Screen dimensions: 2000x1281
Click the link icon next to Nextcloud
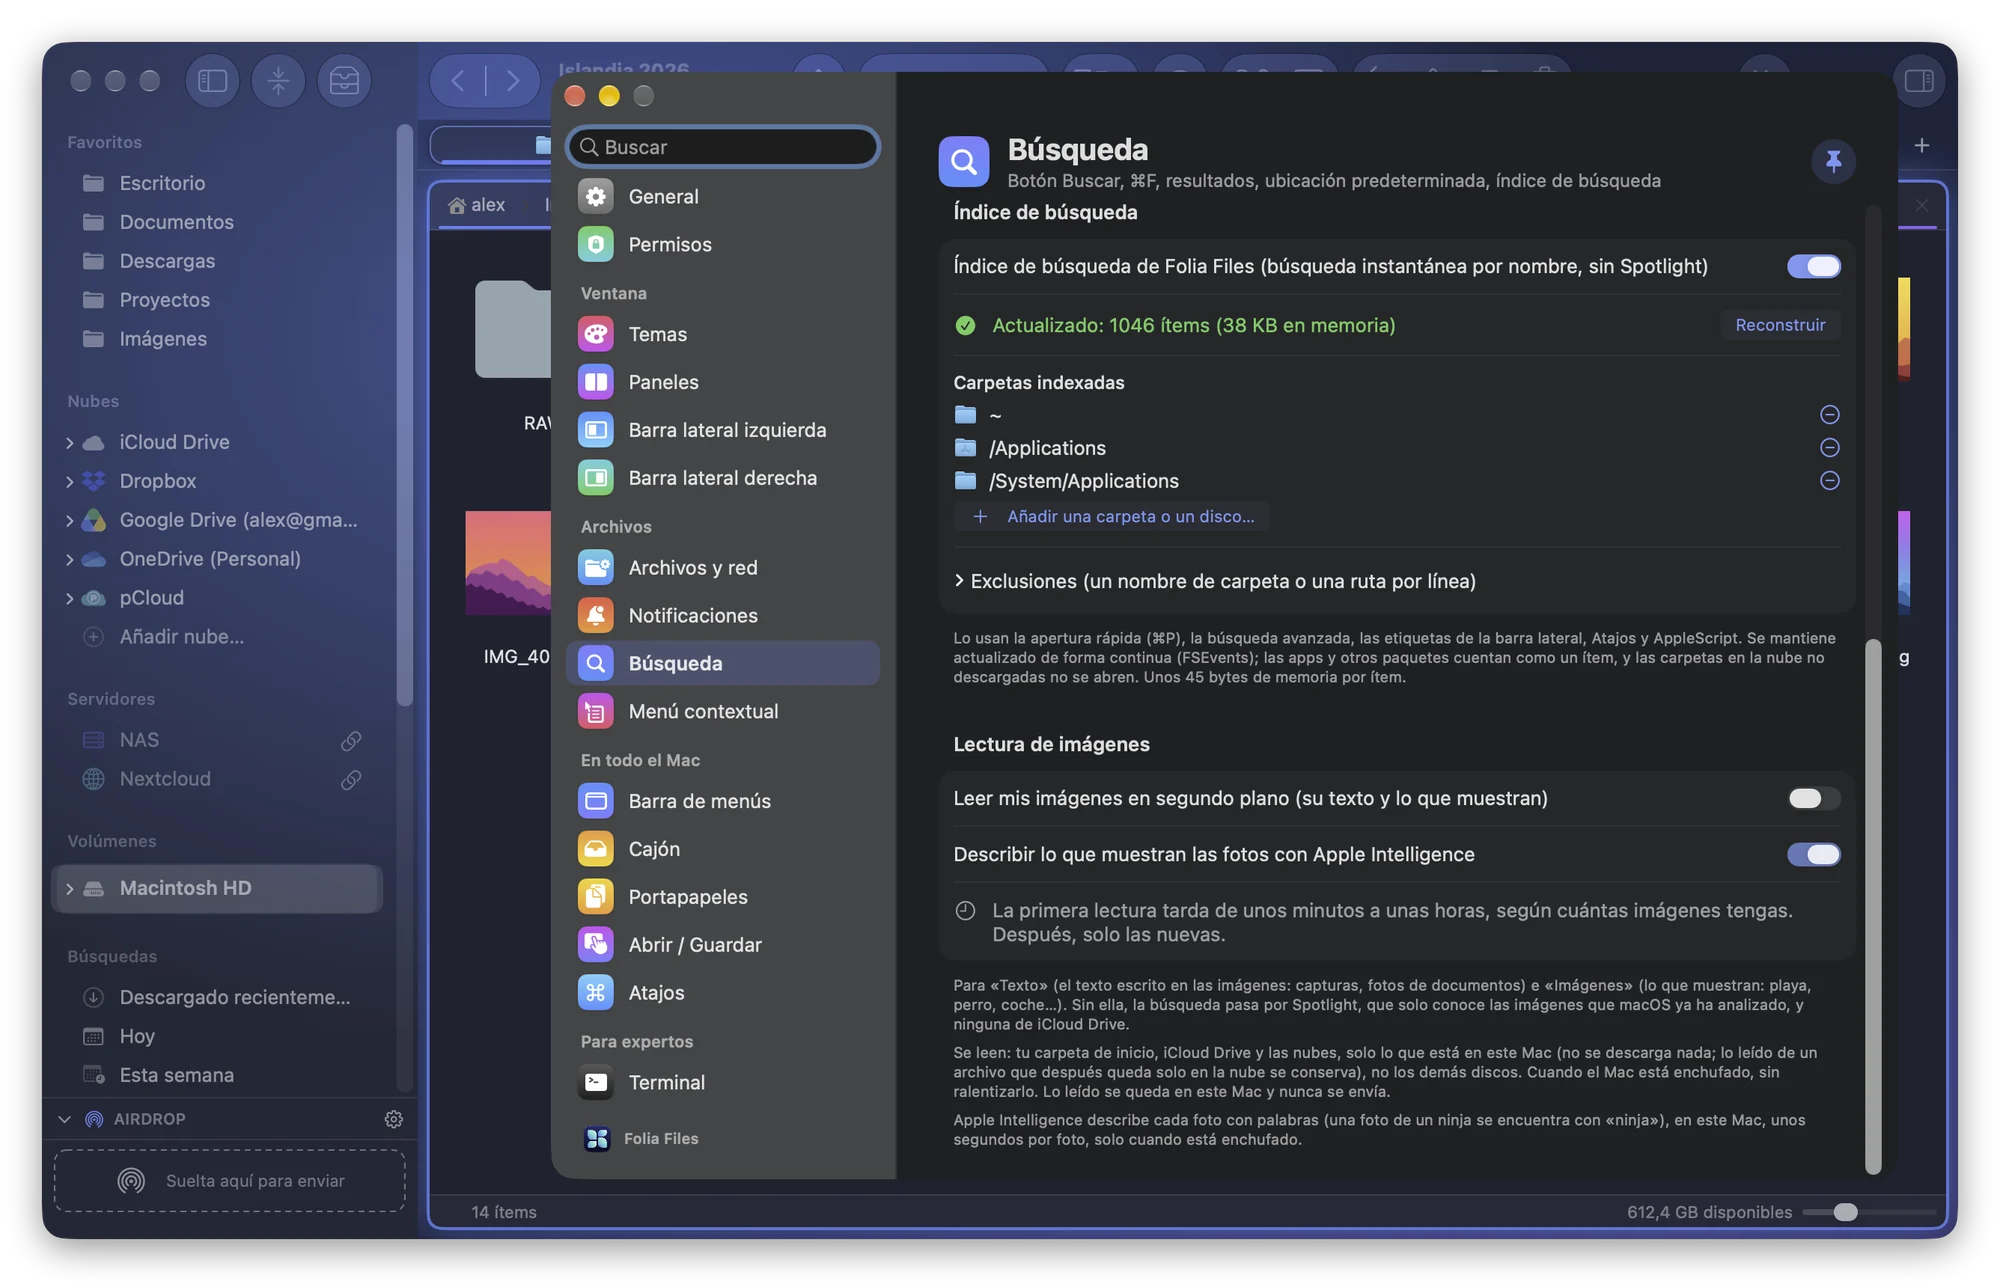click(x=350, y=779)
